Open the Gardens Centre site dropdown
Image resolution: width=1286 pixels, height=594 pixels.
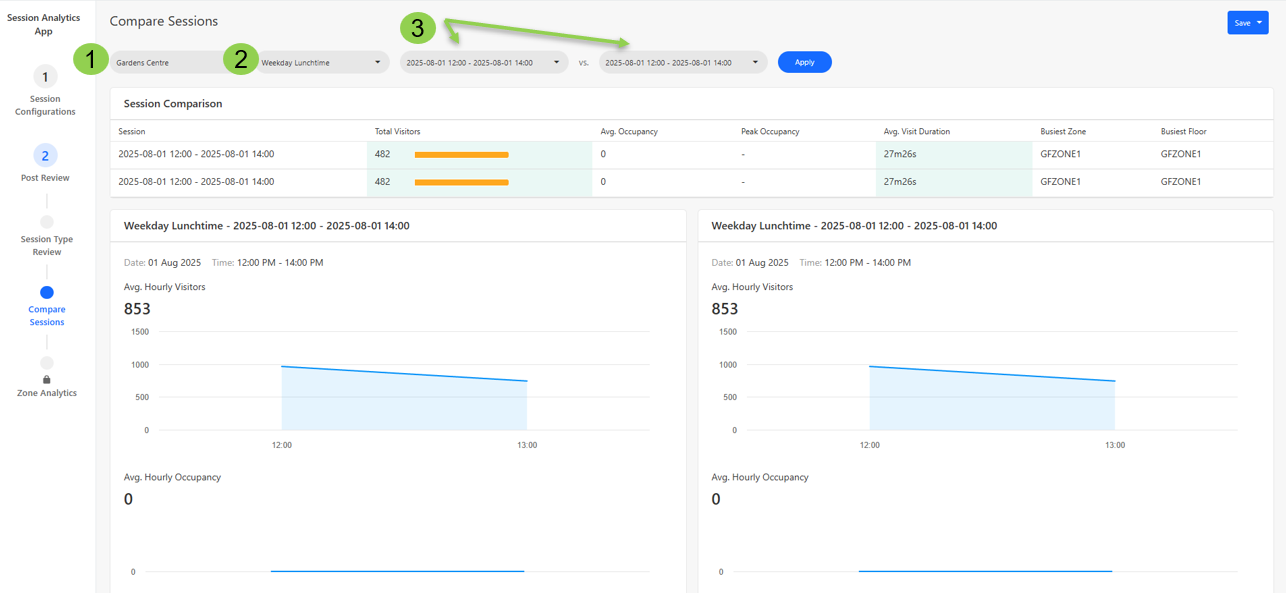170,63
